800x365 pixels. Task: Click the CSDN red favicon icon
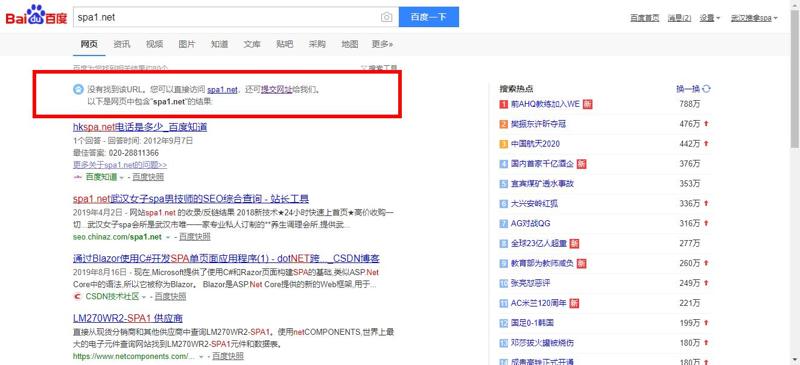78,297
